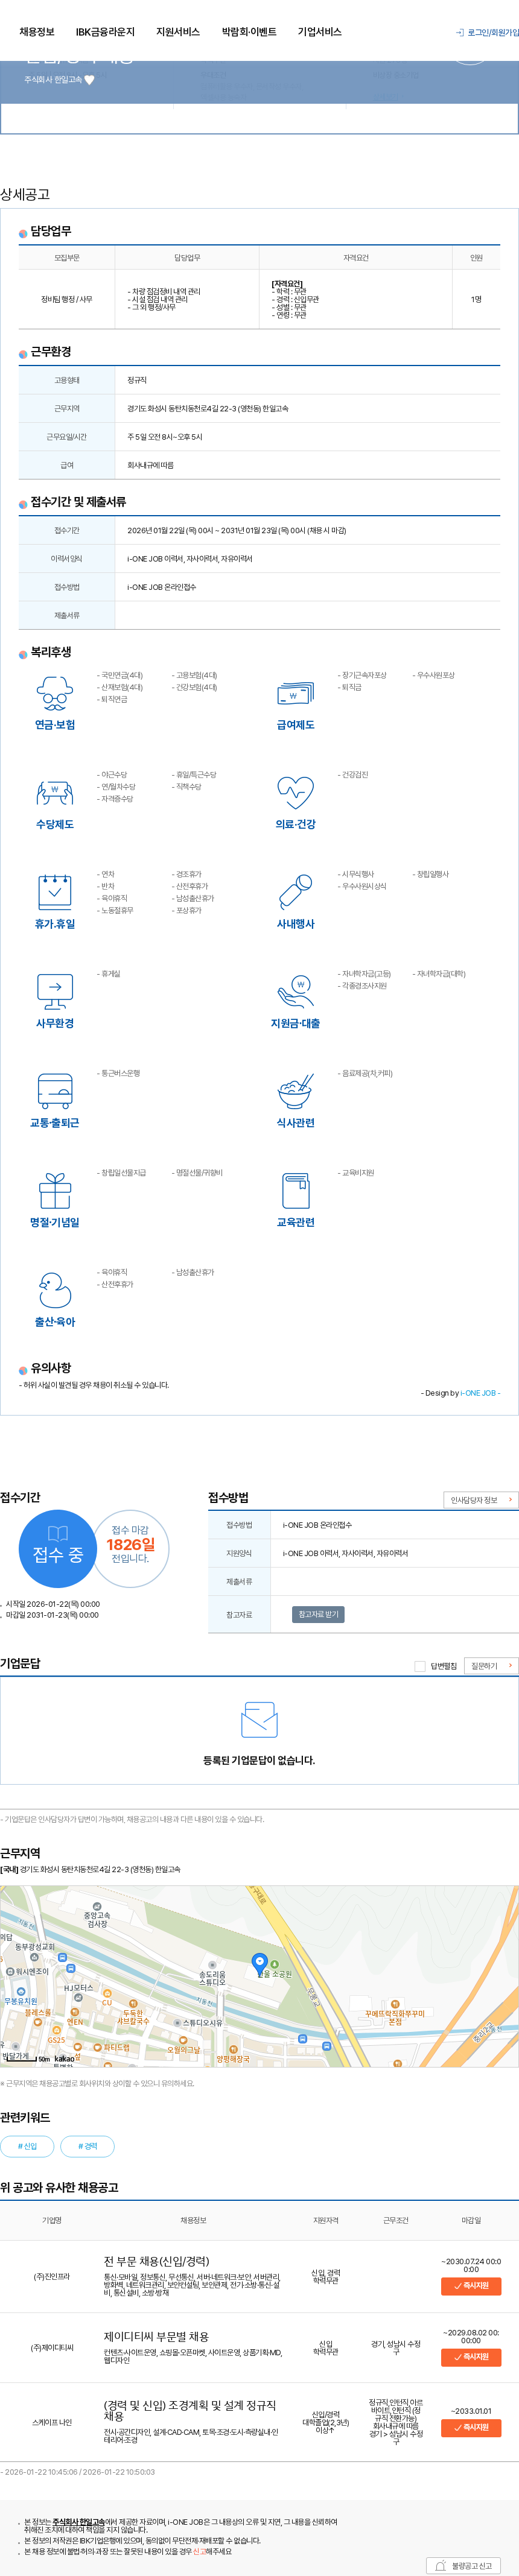Click the 의료·건강 heart icon

[295, 792]
